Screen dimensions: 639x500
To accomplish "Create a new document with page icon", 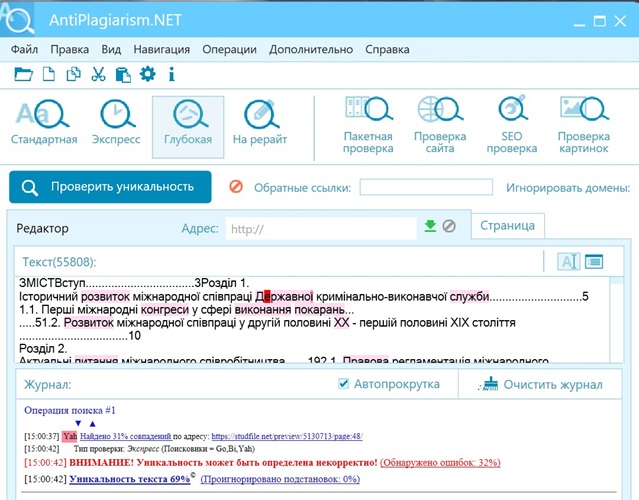I will [x=49, y=74].
